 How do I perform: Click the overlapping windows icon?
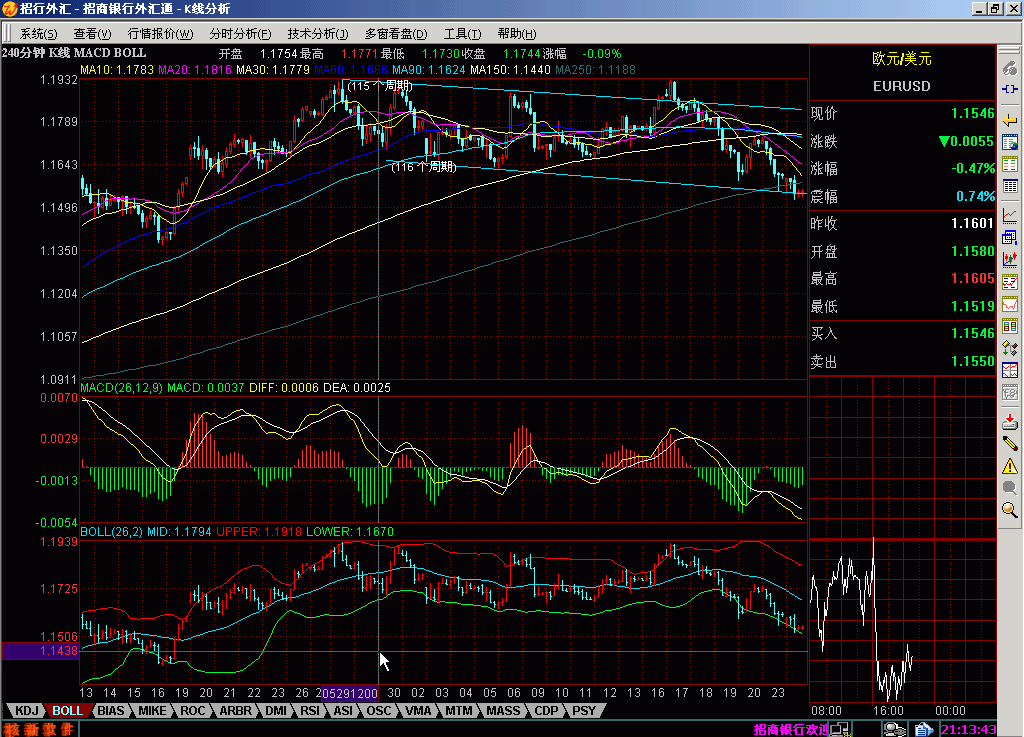click(1010, 238)
